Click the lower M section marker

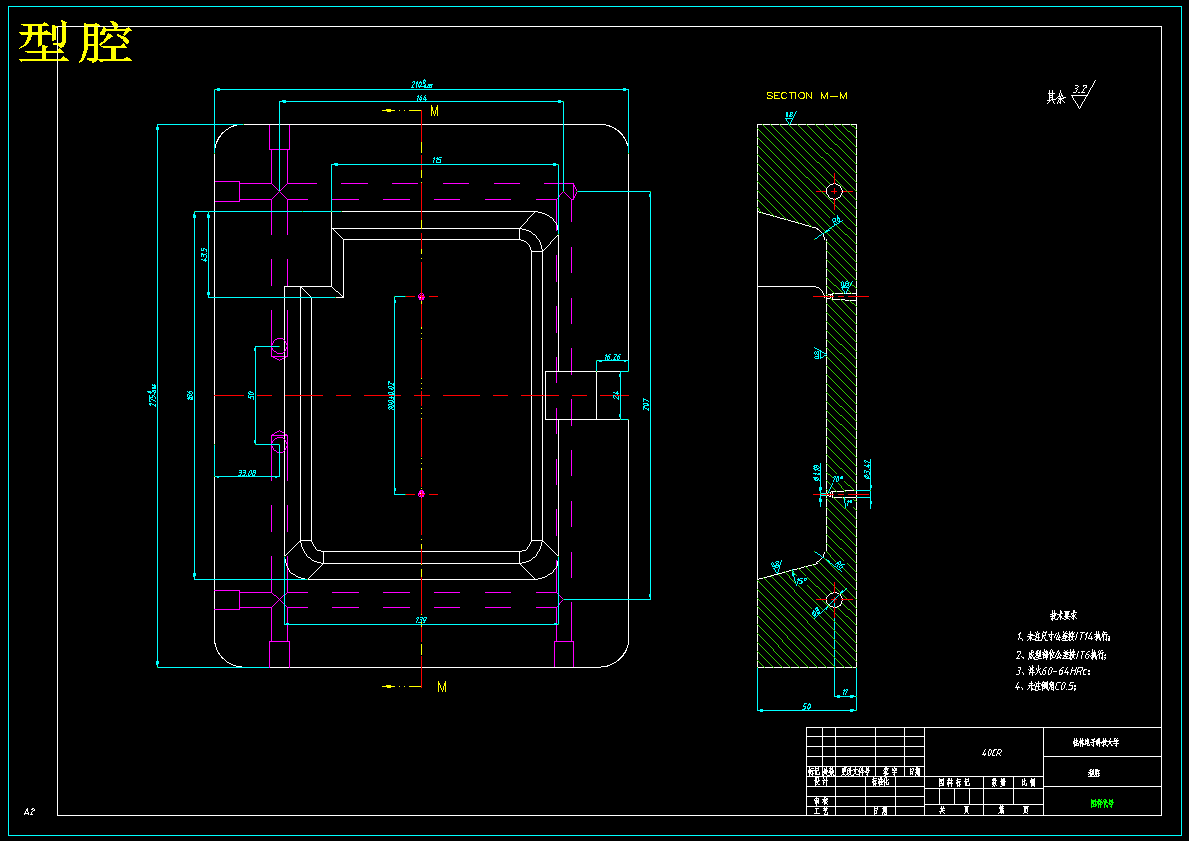[442, 687]
